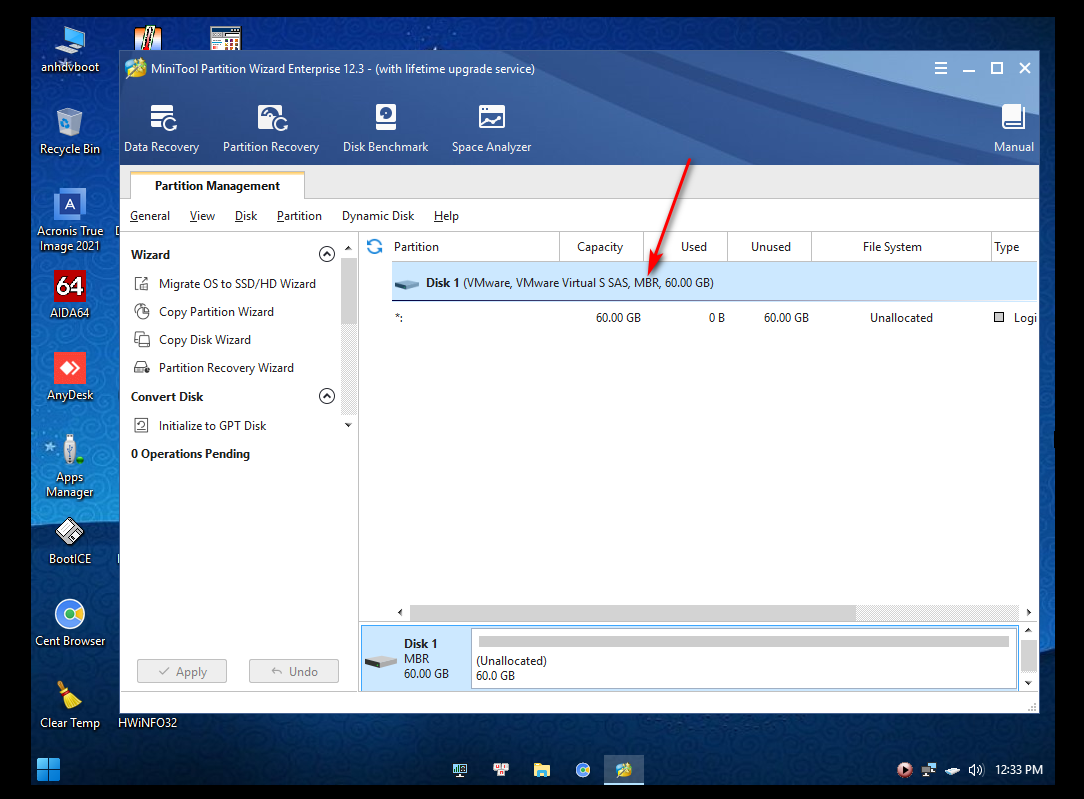Click the horizontal scrollbar in partition list
The height and width of the screenshot is (799, 1084).
[x=633, y=612]
